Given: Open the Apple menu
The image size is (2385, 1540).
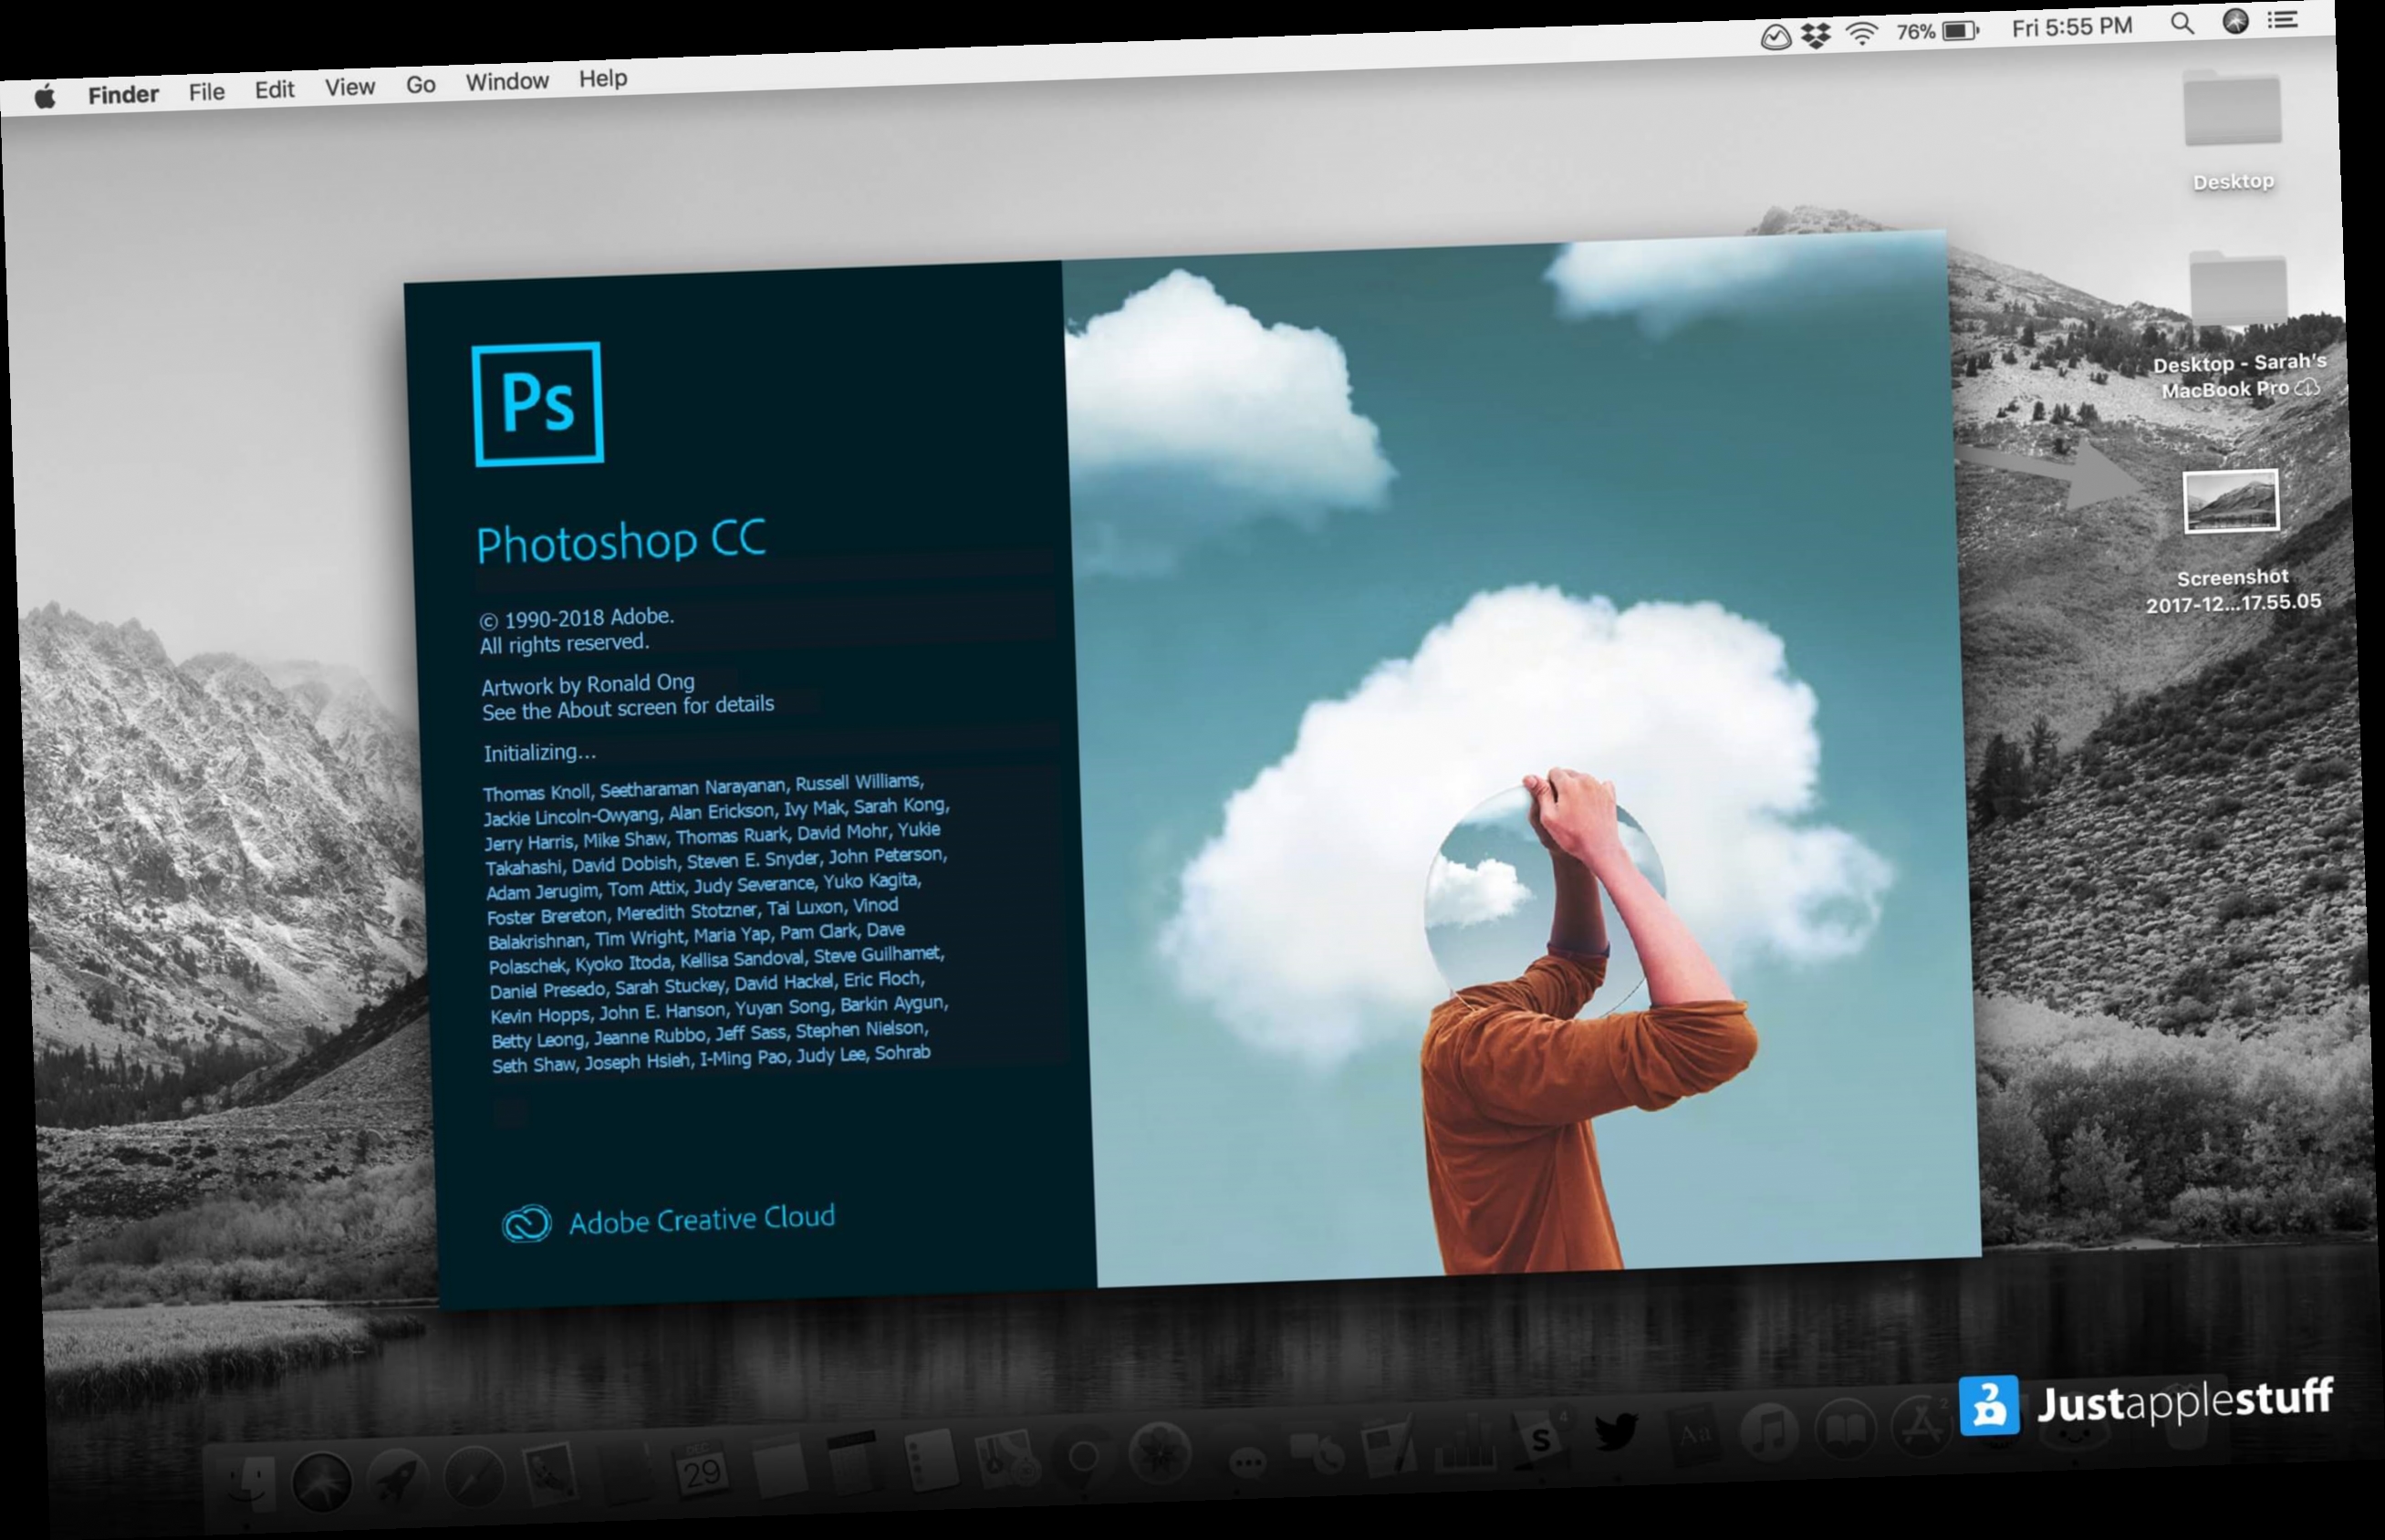Looking at the screenshot, I should pyautogui.click(x=45, y=96).
